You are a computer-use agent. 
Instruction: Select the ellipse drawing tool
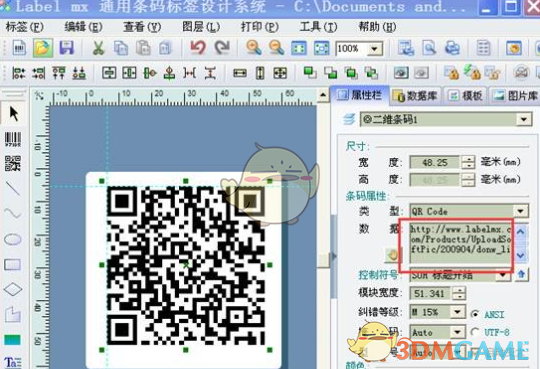click(13, 239)
